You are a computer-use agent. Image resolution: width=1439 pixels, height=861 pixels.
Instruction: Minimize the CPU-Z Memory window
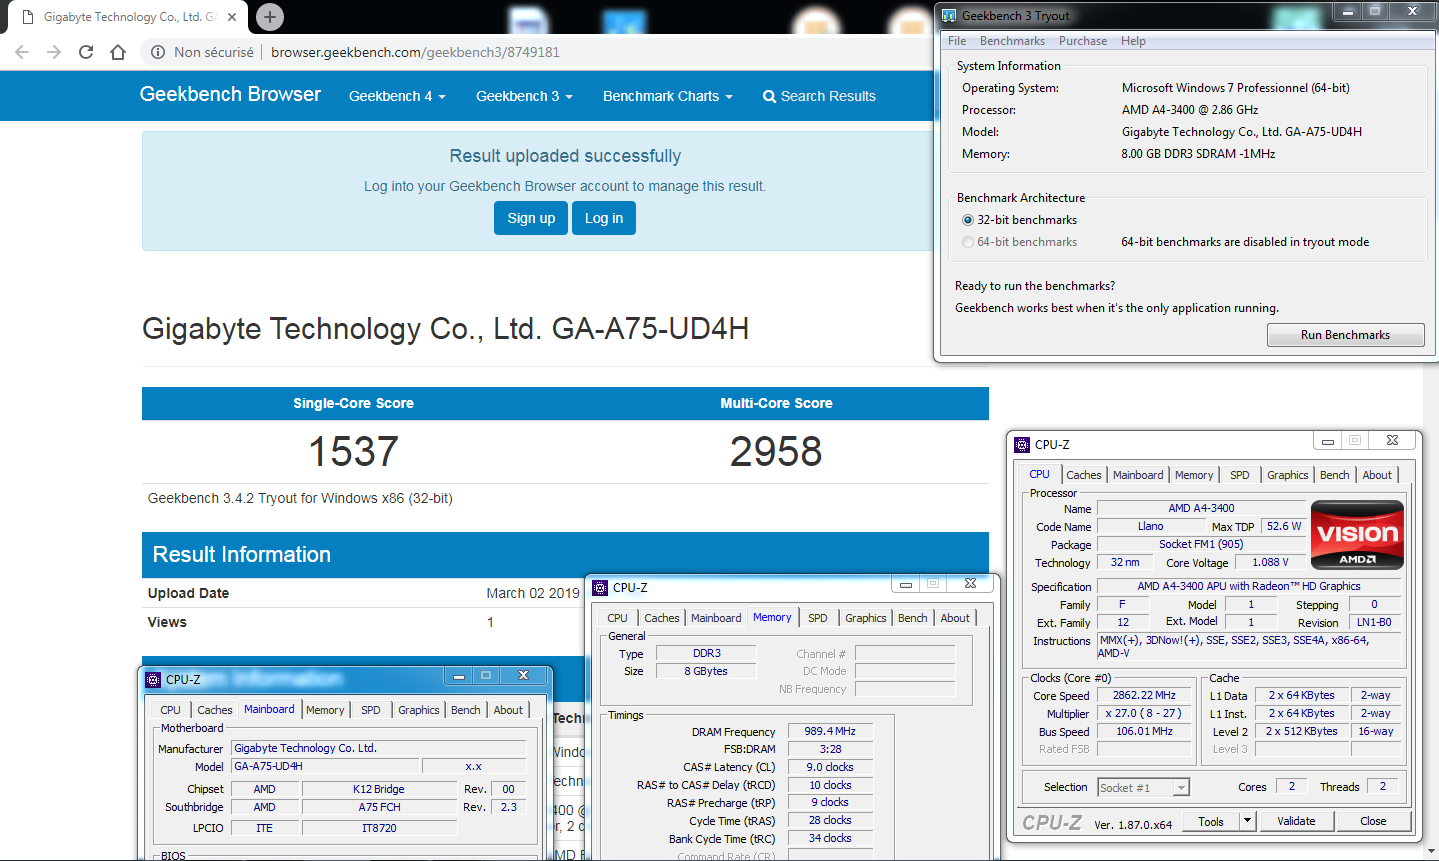[x=905, y=584]
